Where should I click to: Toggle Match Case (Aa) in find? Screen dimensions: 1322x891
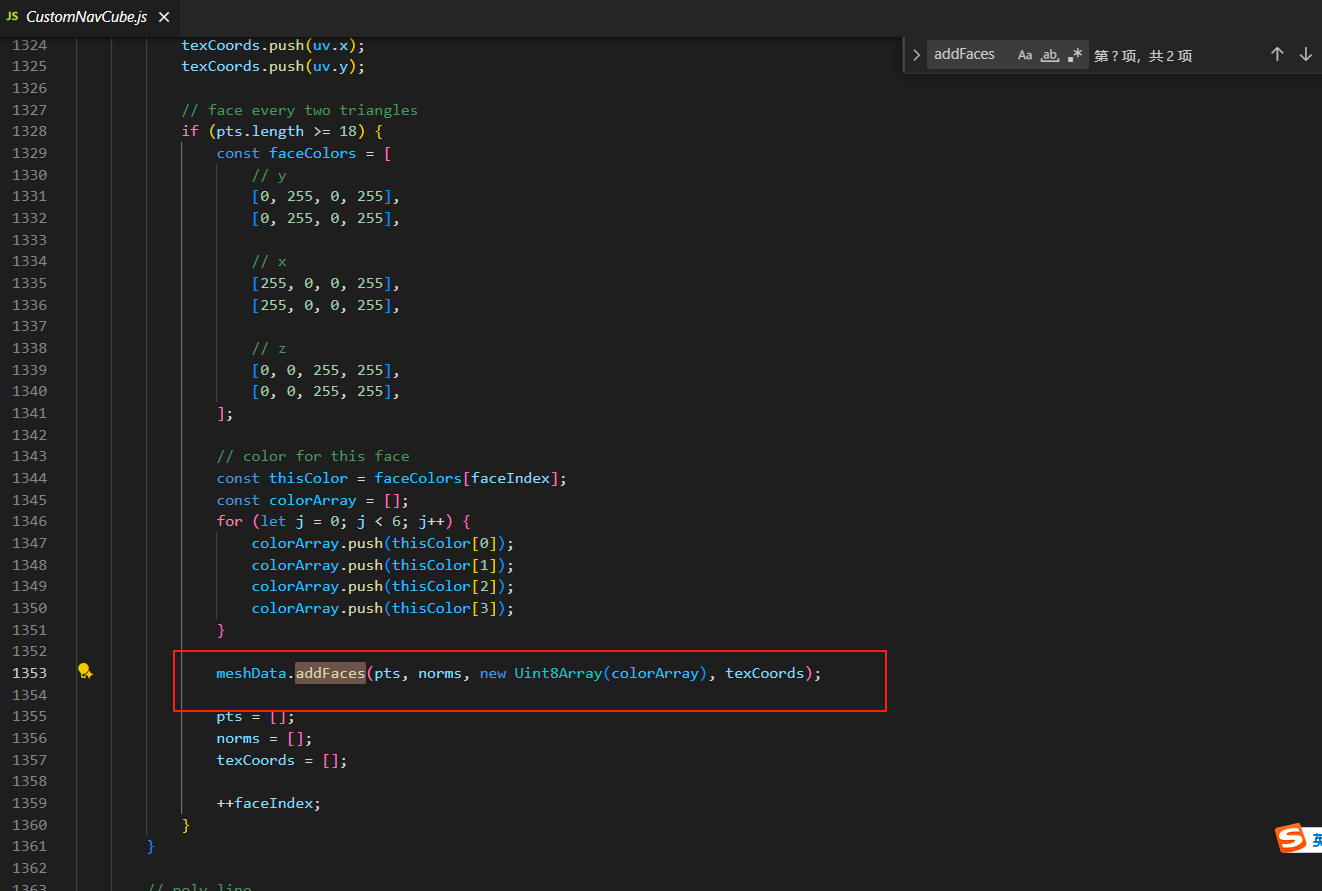click(x=1025, y=55)
